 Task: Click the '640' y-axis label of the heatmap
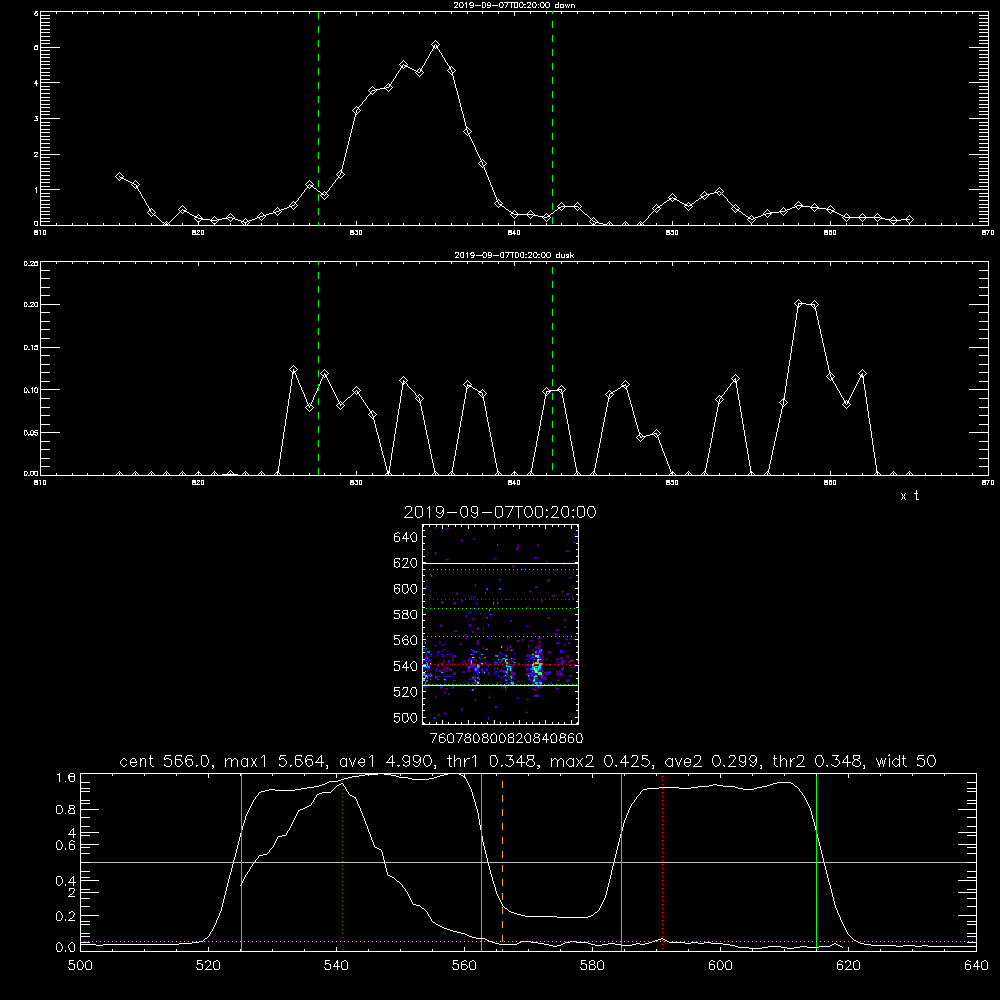pos(405,537)
